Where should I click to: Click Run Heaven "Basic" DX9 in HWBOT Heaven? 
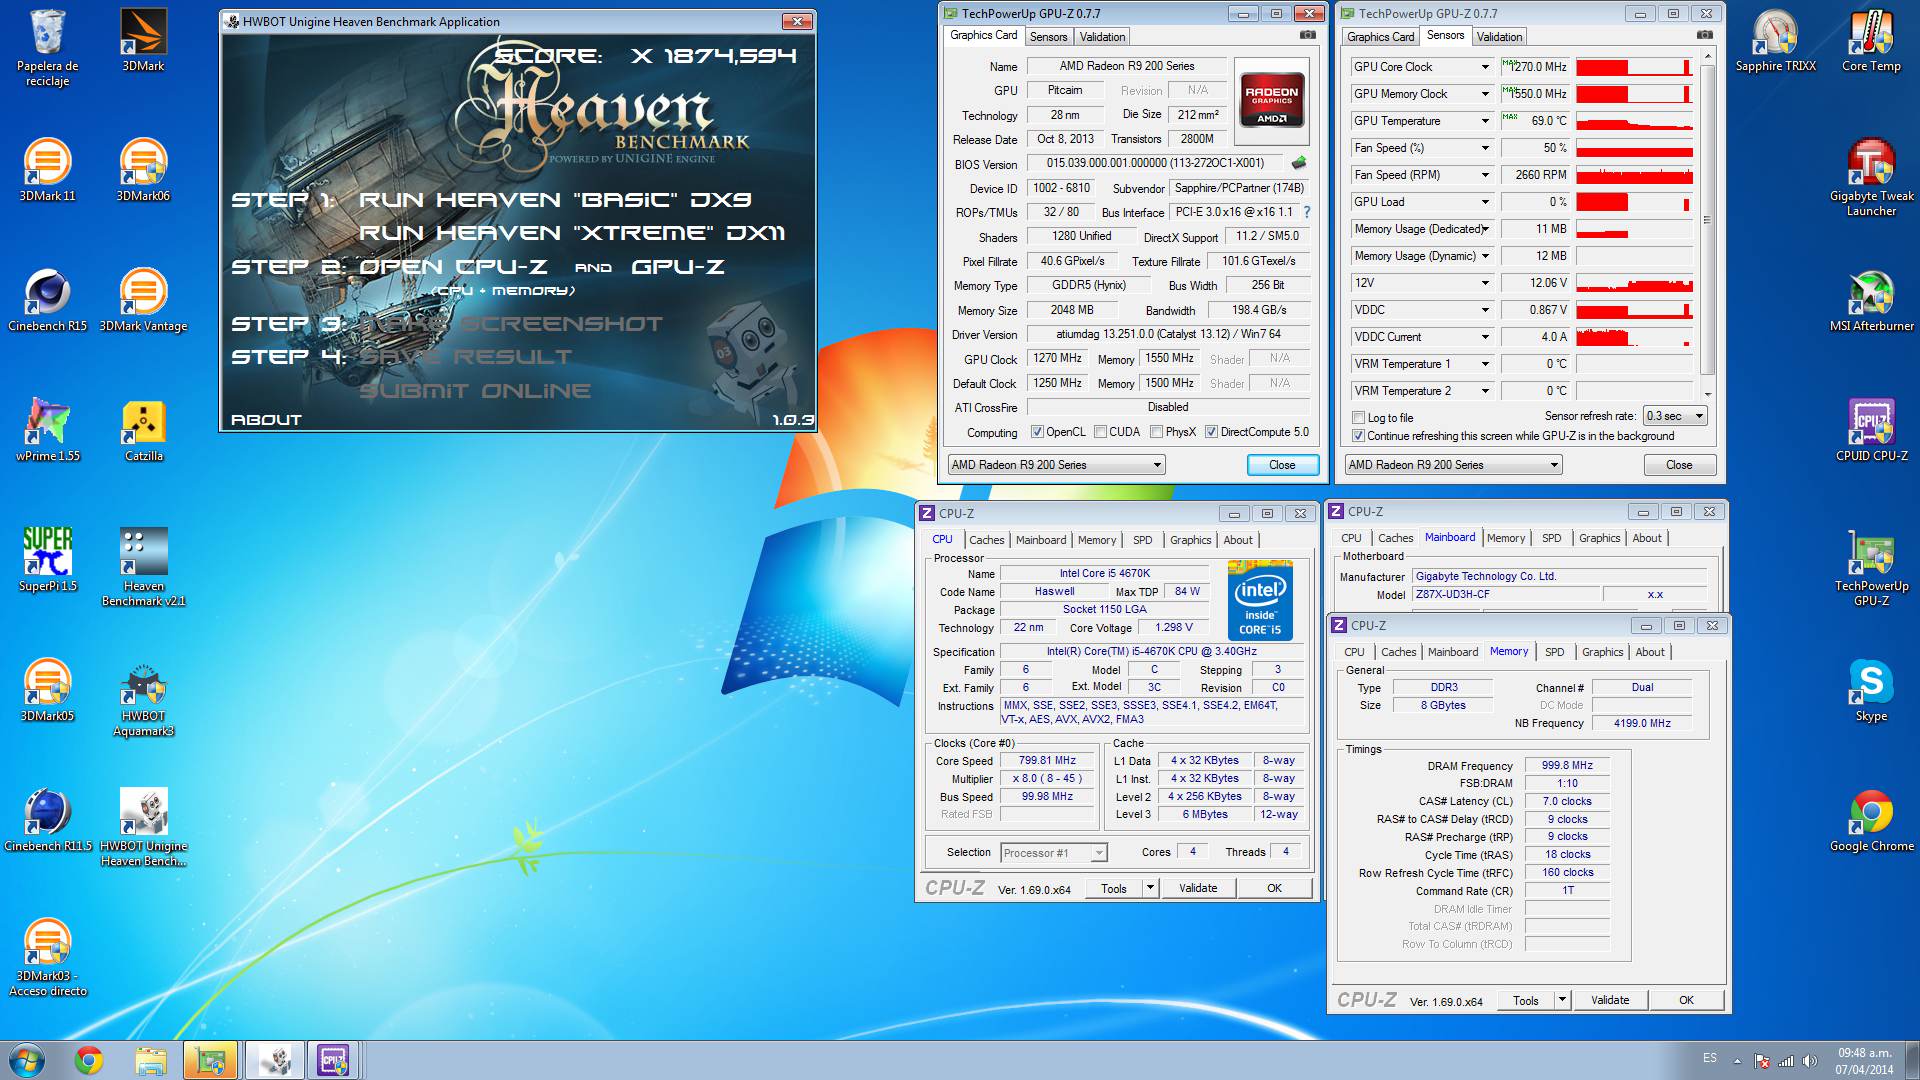555,200
